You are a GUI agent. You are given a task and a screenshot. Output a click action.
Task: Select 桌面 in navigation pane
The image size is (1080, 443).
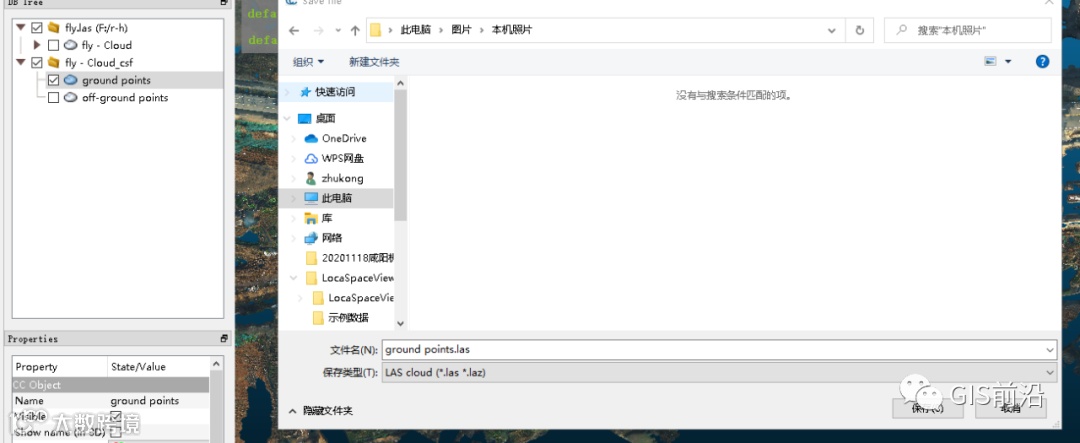[325, 119]
